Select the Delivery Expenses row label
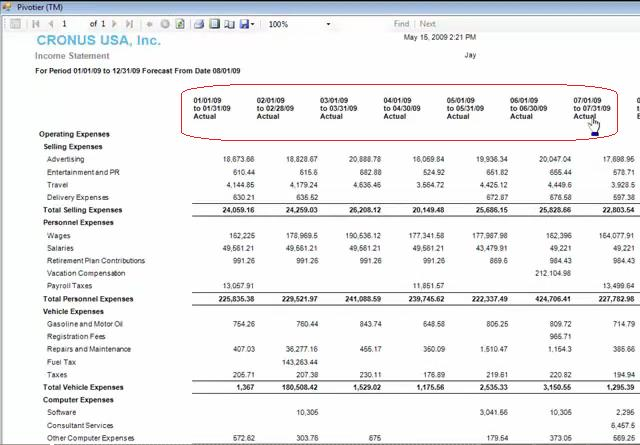Screen dimensions: 640x445 click(x=78, y=198)
